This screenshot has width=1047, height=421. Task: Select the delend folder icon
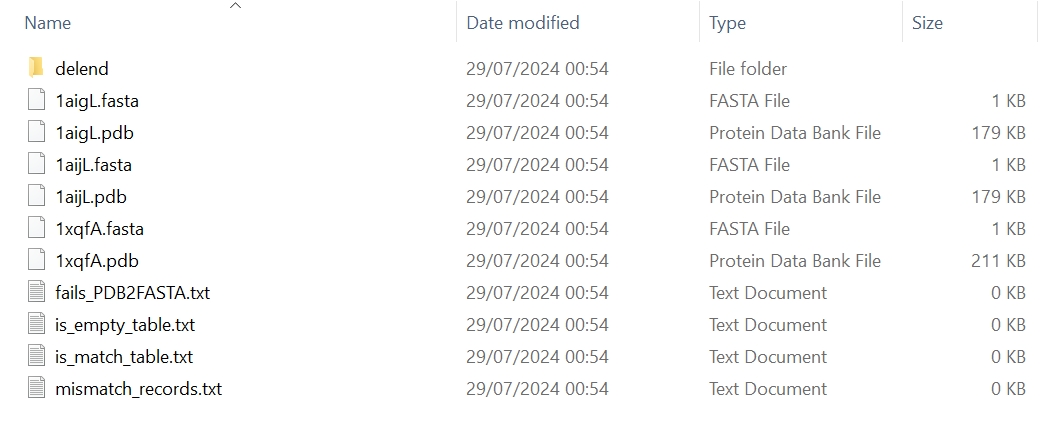click(x=36, y=68)
